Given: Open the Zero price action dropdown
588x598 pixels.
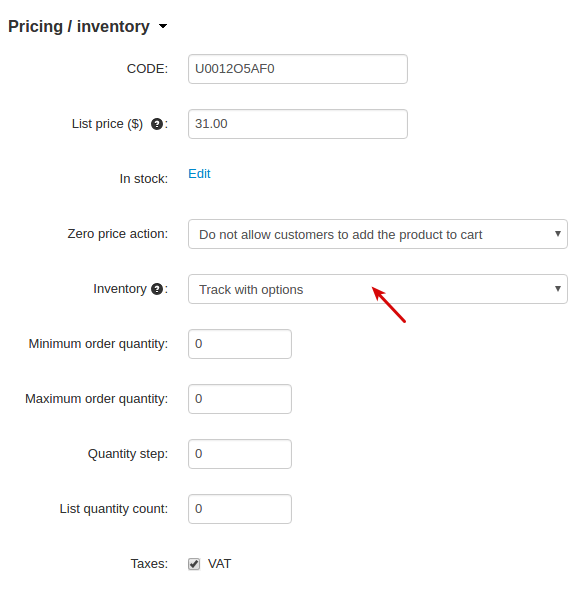Looking at the screenshot, I should tap(378, 234).
